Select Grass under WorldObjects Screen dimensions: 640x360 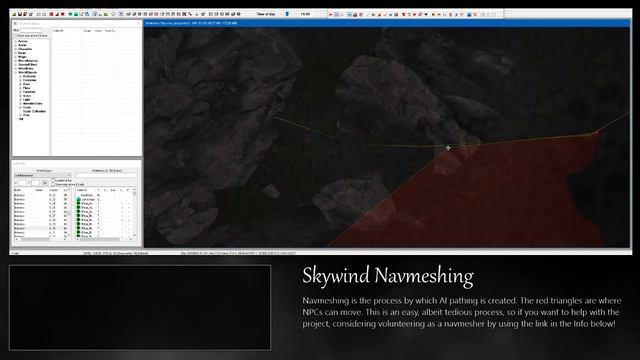coord(27,96)
